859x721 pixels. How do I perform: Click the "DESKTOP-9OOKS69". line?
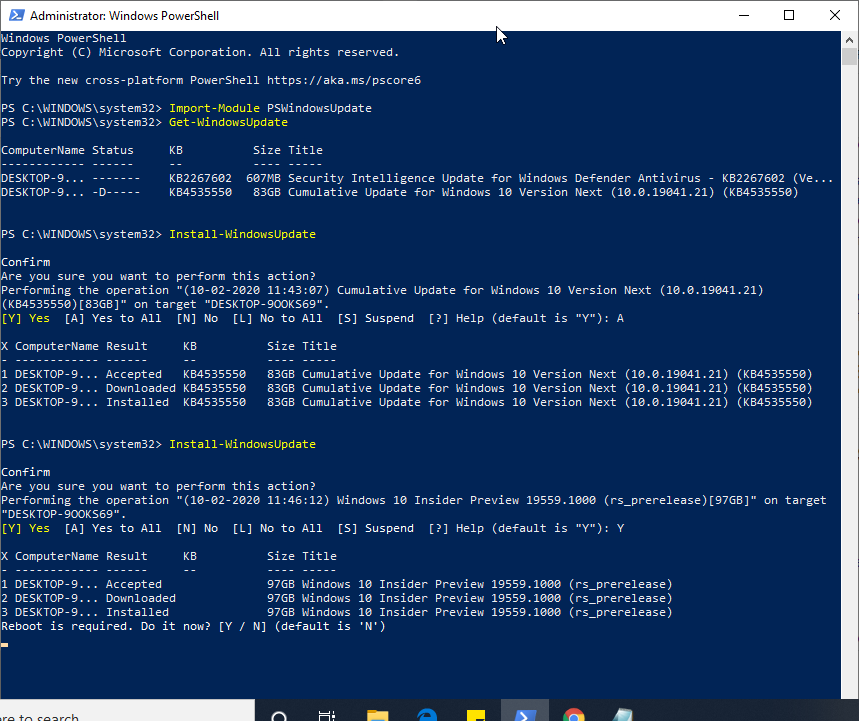[64, 514]
